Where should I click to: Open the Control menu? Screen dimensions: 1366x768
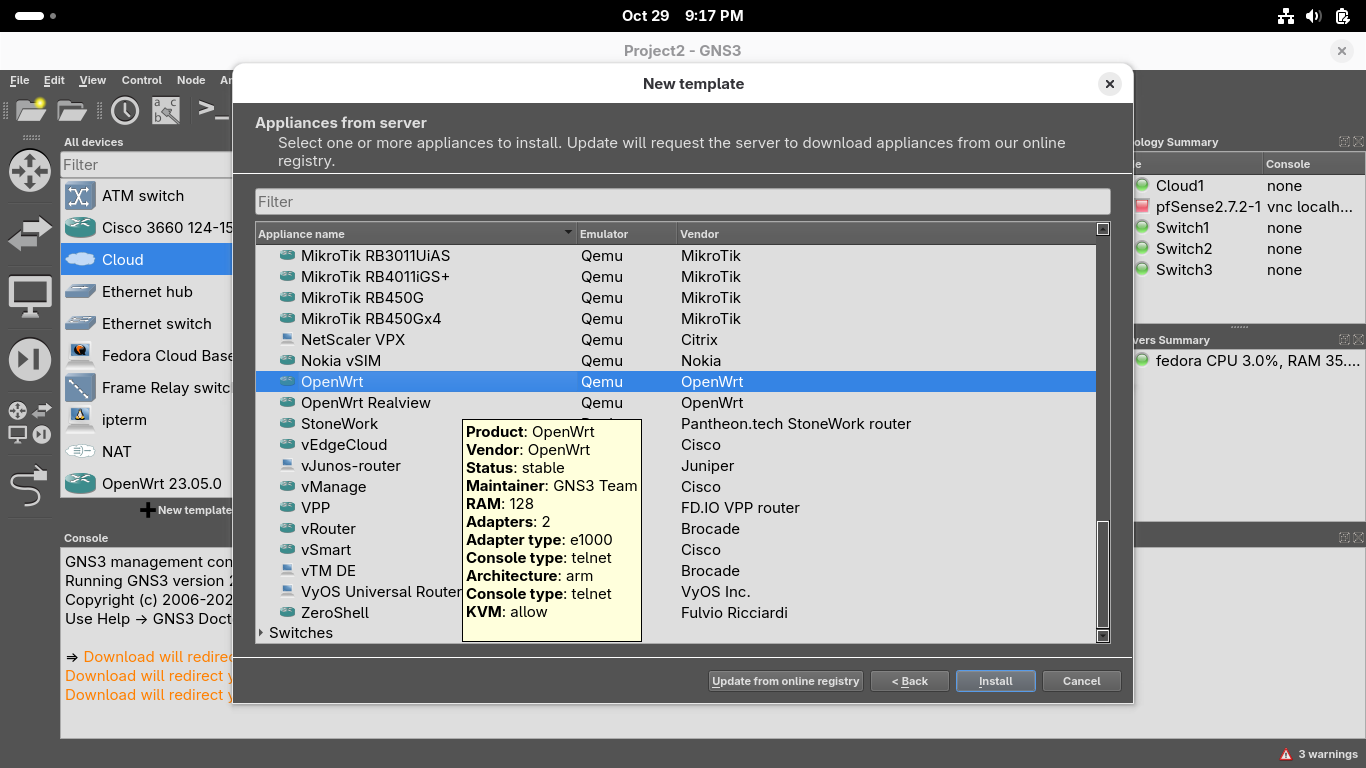tap(142, 80)
